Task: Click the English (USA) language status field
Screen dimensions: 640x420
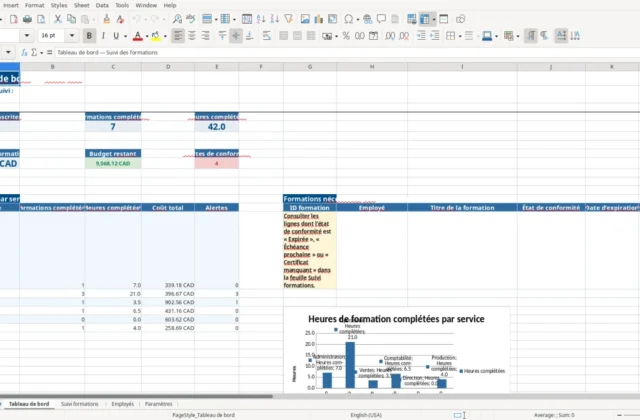Action: pyautogui.click(x=366, y=415)
